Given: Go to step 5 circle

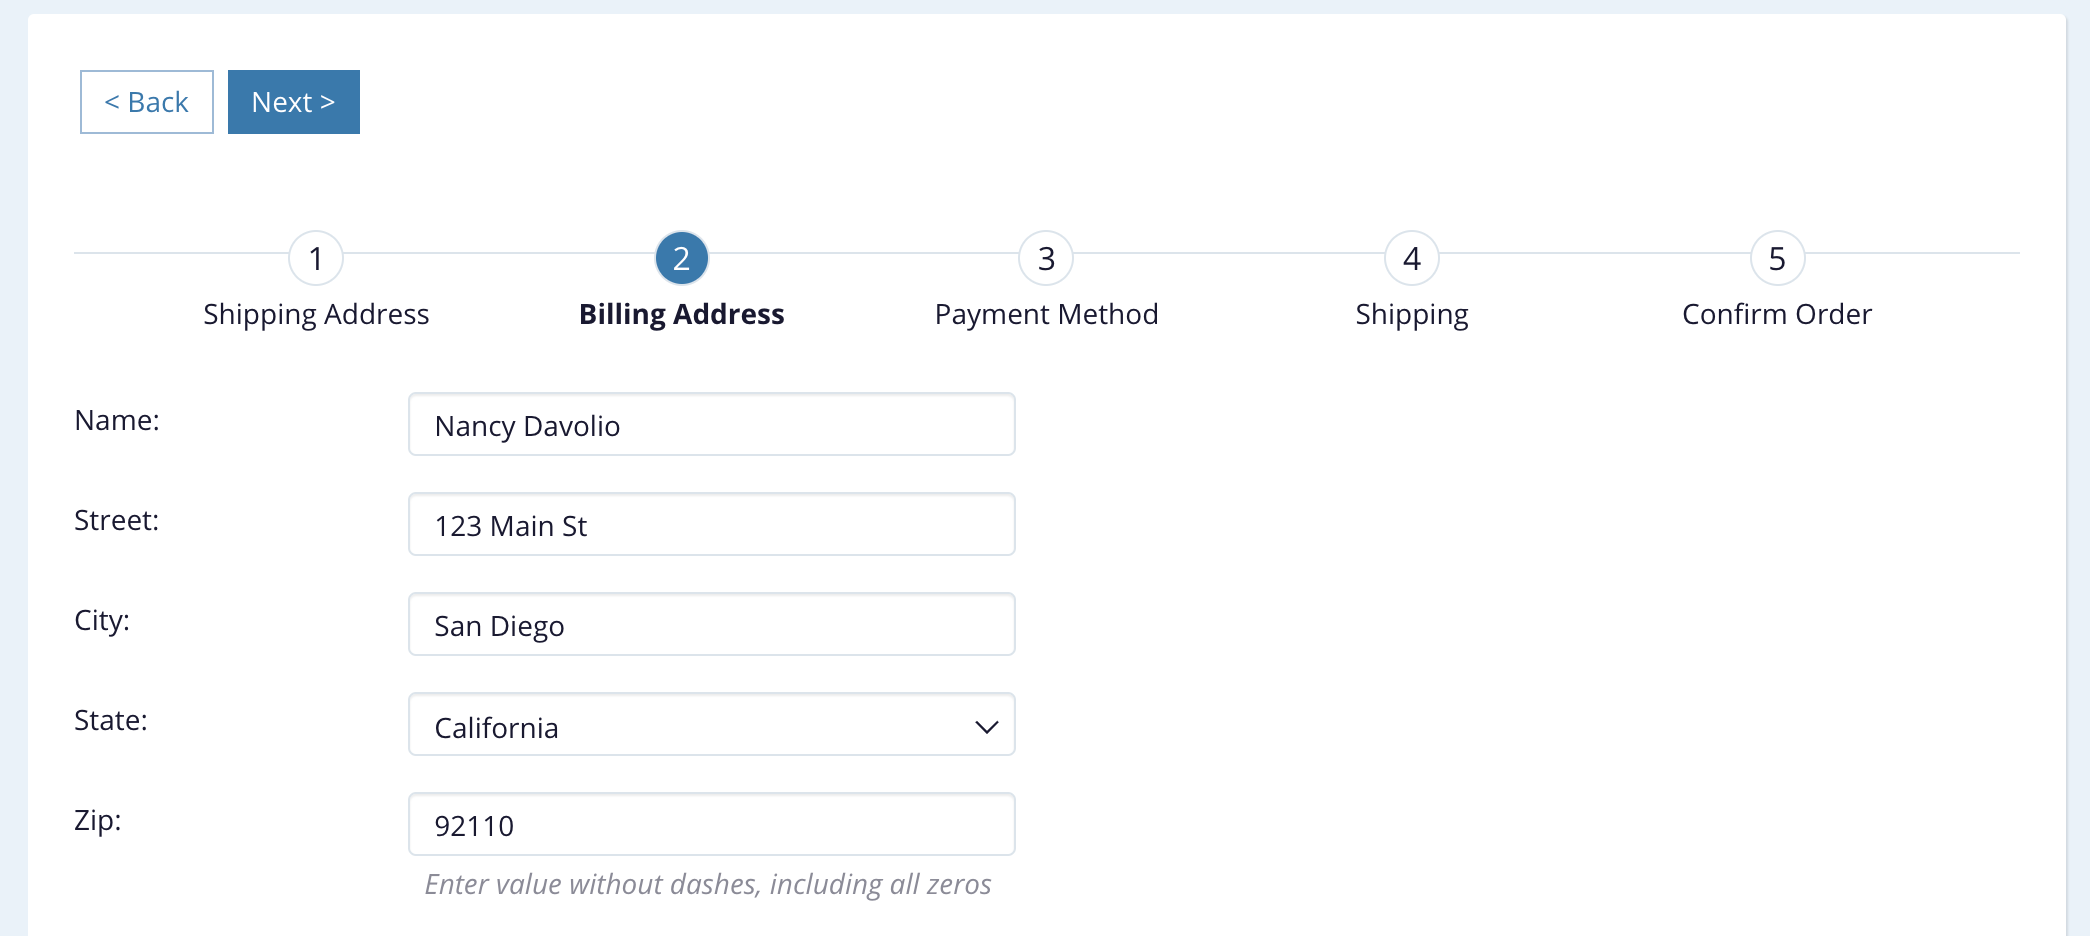Looking at the screenshot, I should pos(1777,258).
